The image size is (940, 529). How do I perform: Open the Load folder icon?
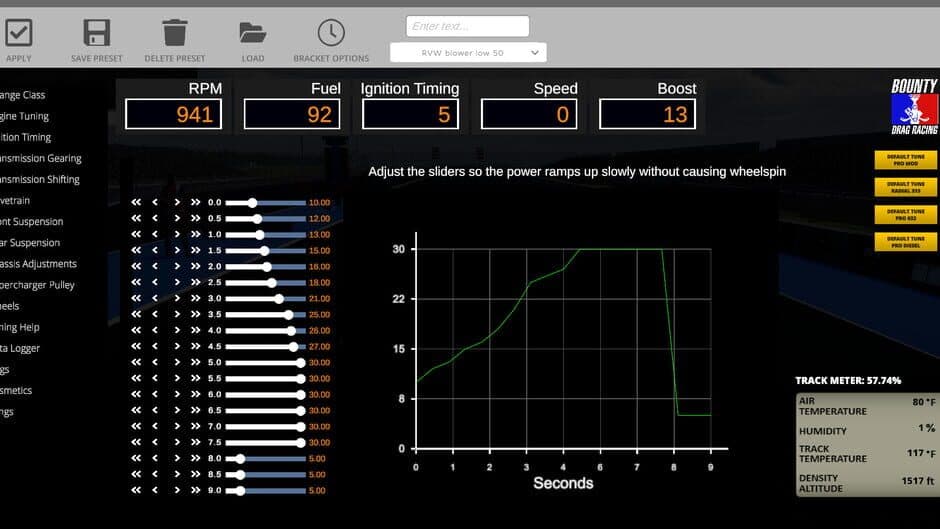[253, 33]
